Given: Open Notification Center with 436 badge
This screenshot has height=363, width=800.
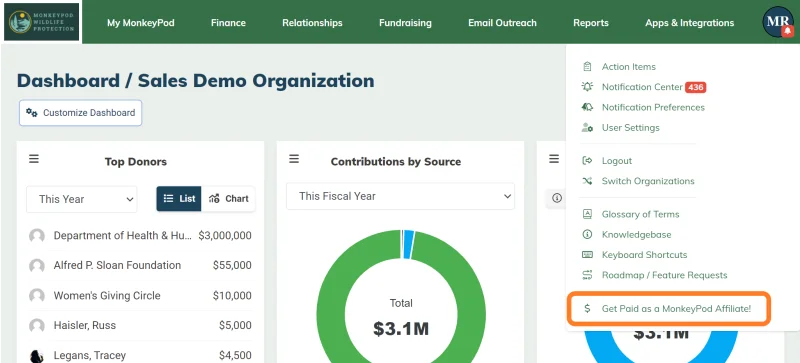Looking at the screenshot, I should [643, 87].
